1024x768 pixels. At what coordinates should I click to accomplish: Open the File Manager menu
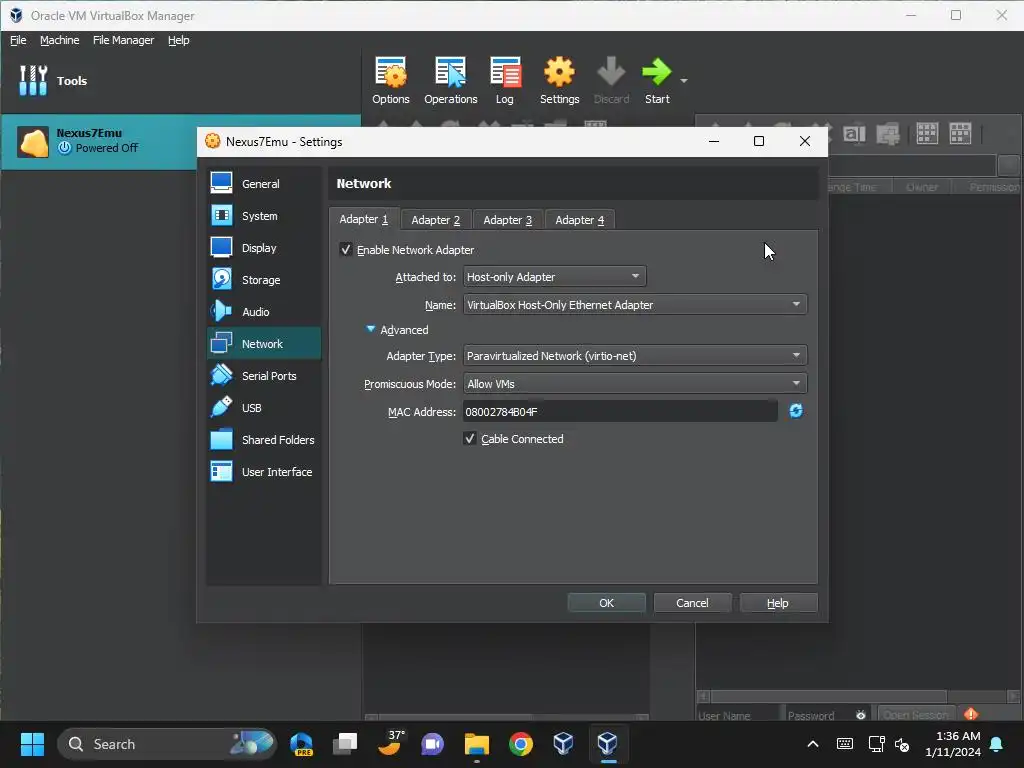(x=123, y=40)
